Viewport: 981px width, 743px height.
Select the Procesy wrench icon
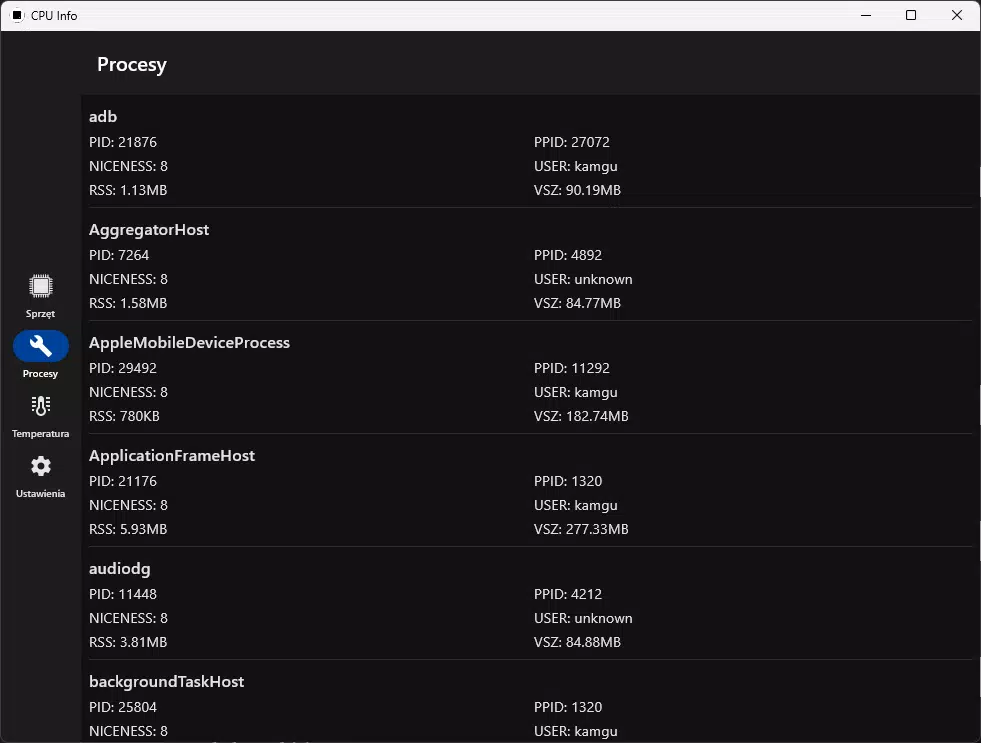(41, 346)
